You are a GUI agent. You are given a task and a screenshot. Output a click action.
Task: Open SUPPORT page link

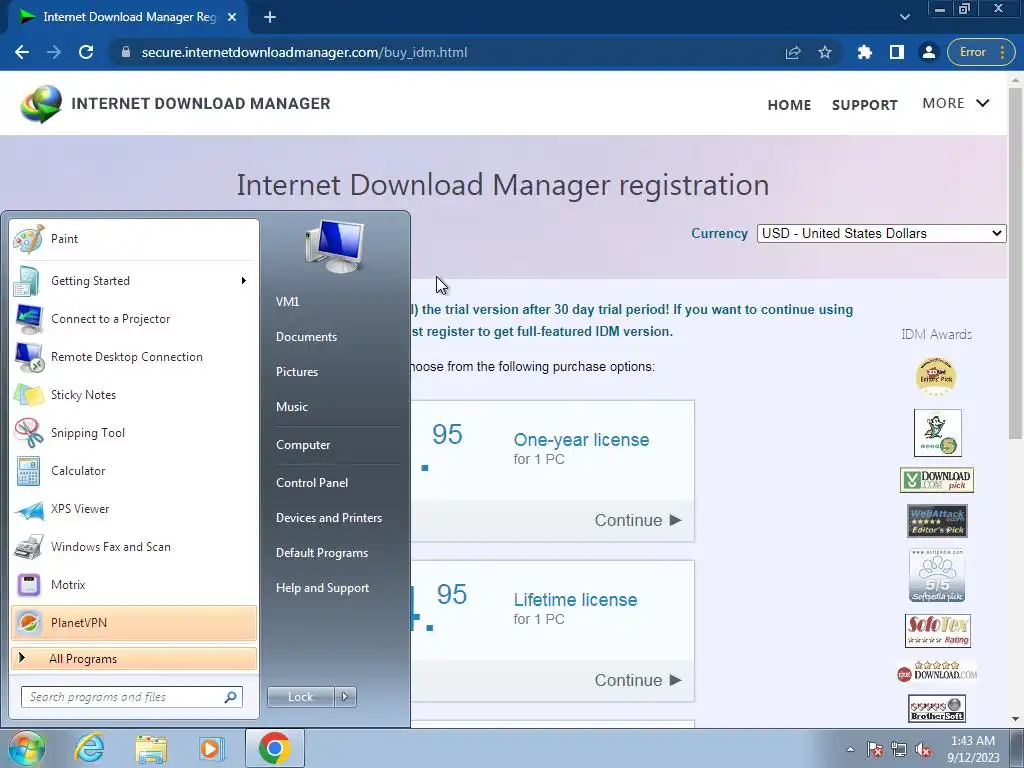click(865, 105)
